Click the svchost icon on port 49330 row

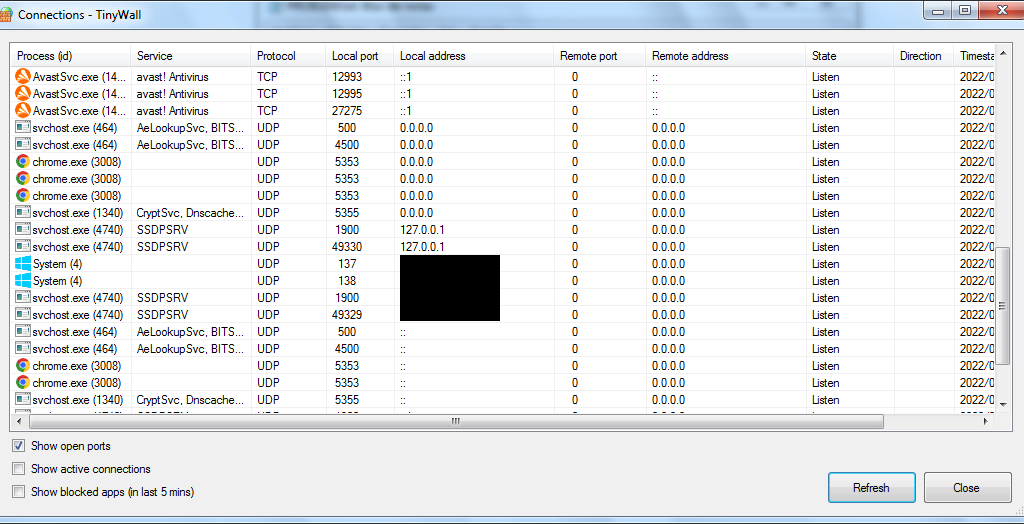(23, 246)
